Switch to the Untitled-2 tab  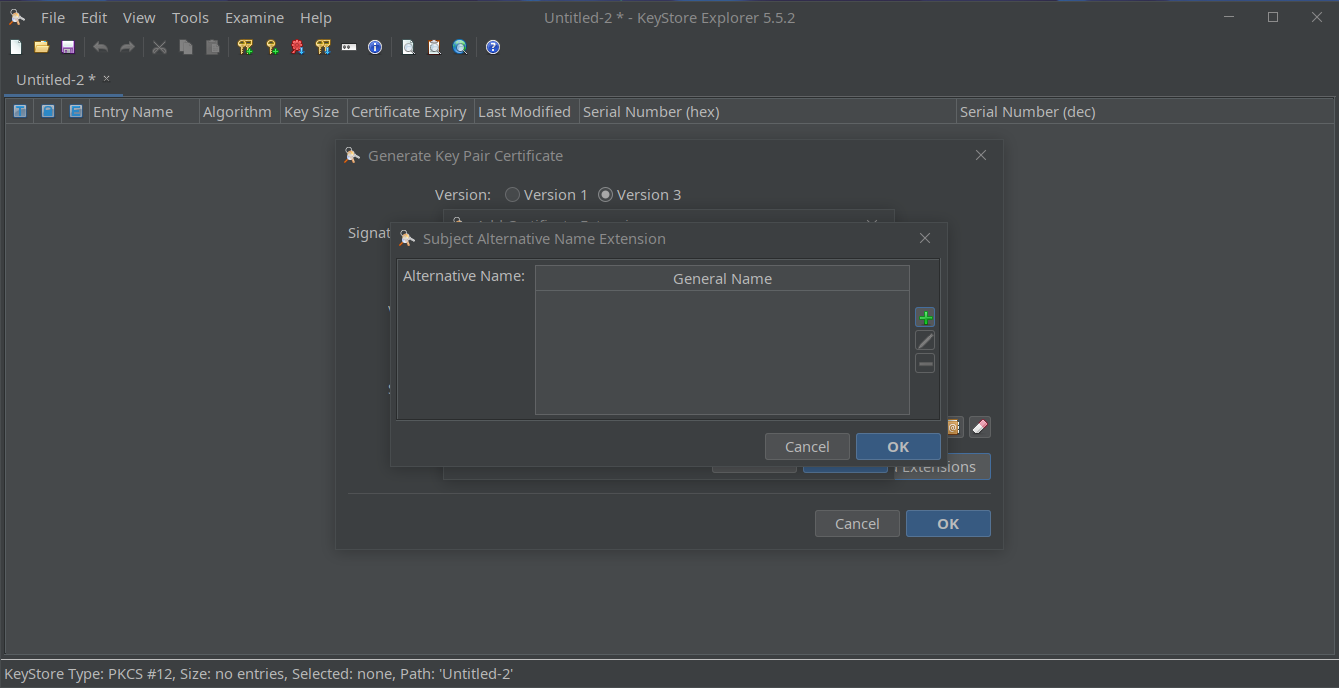point(56,79)
